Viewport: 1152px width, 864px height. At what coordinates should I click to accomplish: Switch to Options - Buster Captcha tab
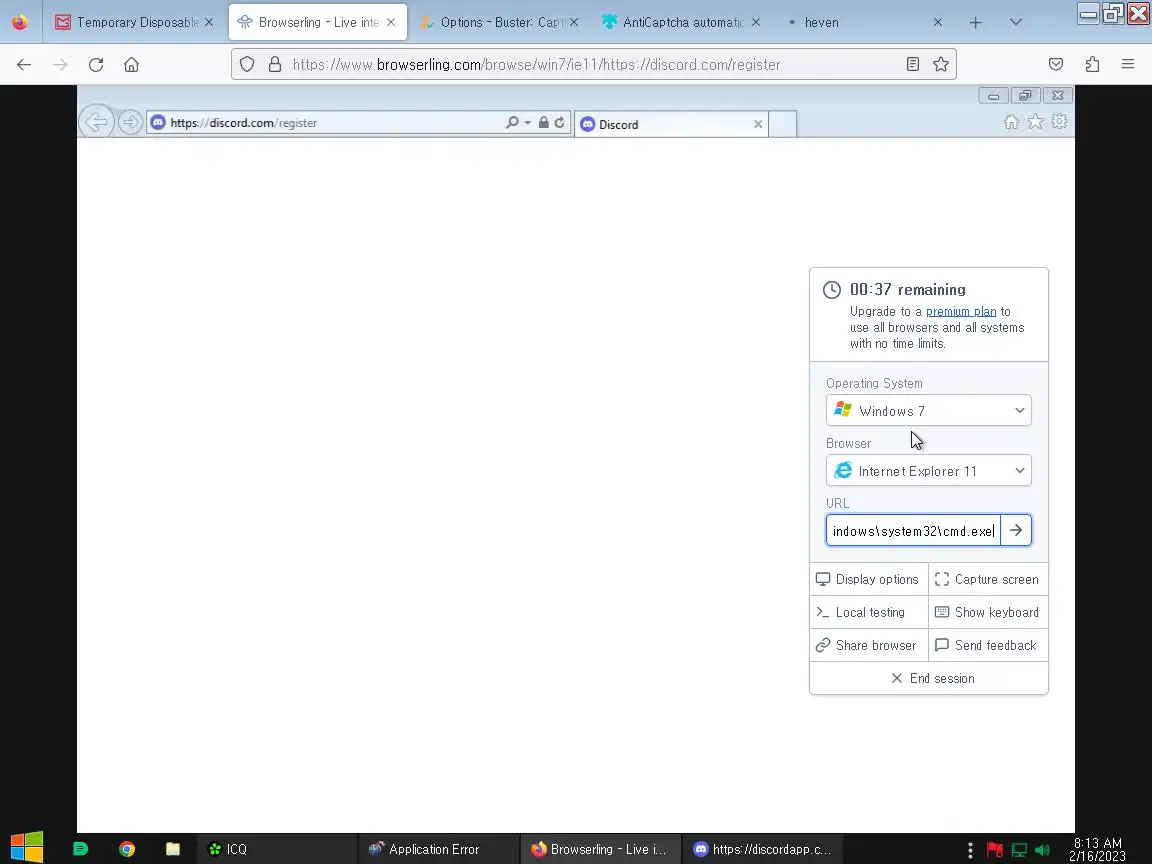[x=500, y=23]
